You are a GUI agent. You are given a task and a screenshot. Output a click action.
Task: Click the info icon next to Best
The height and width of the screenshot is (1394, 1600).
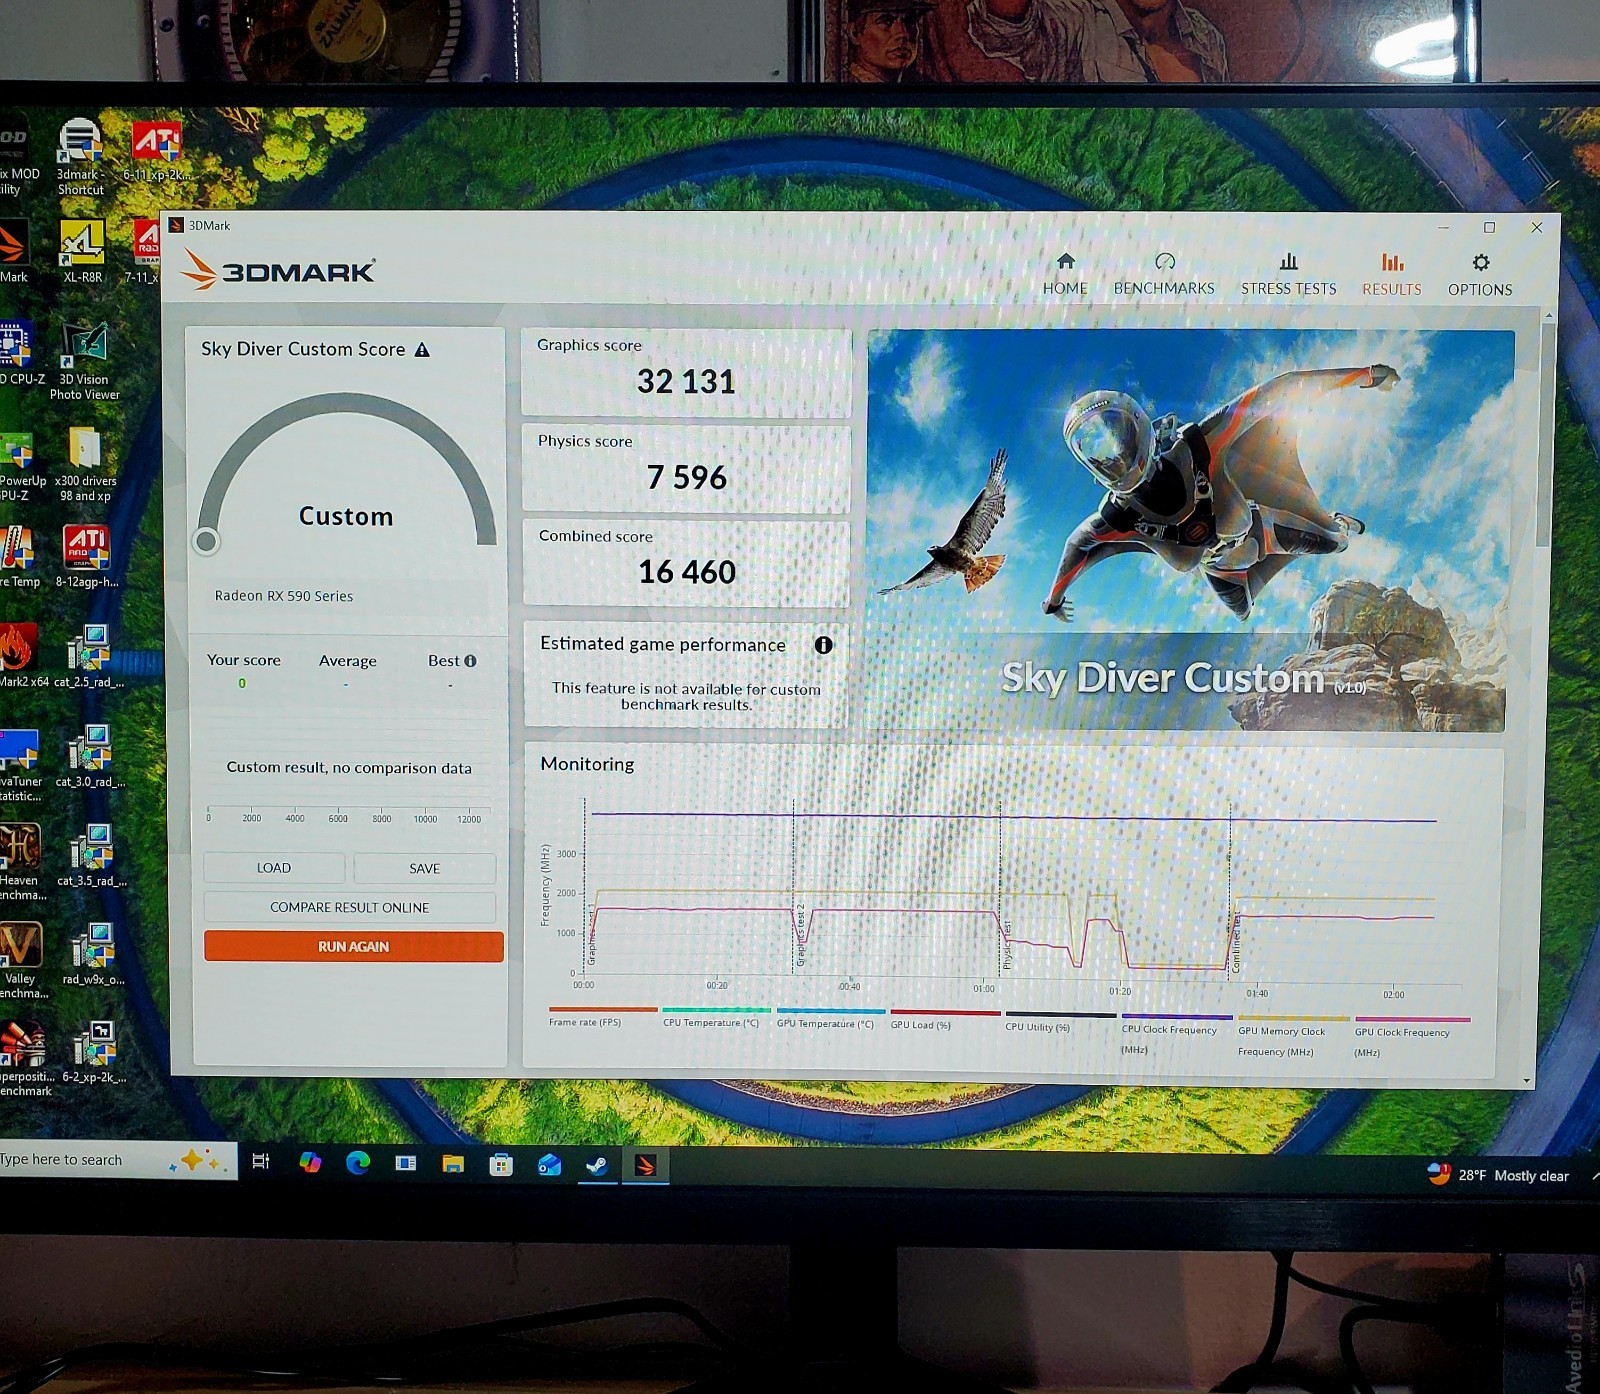(470, 661)
